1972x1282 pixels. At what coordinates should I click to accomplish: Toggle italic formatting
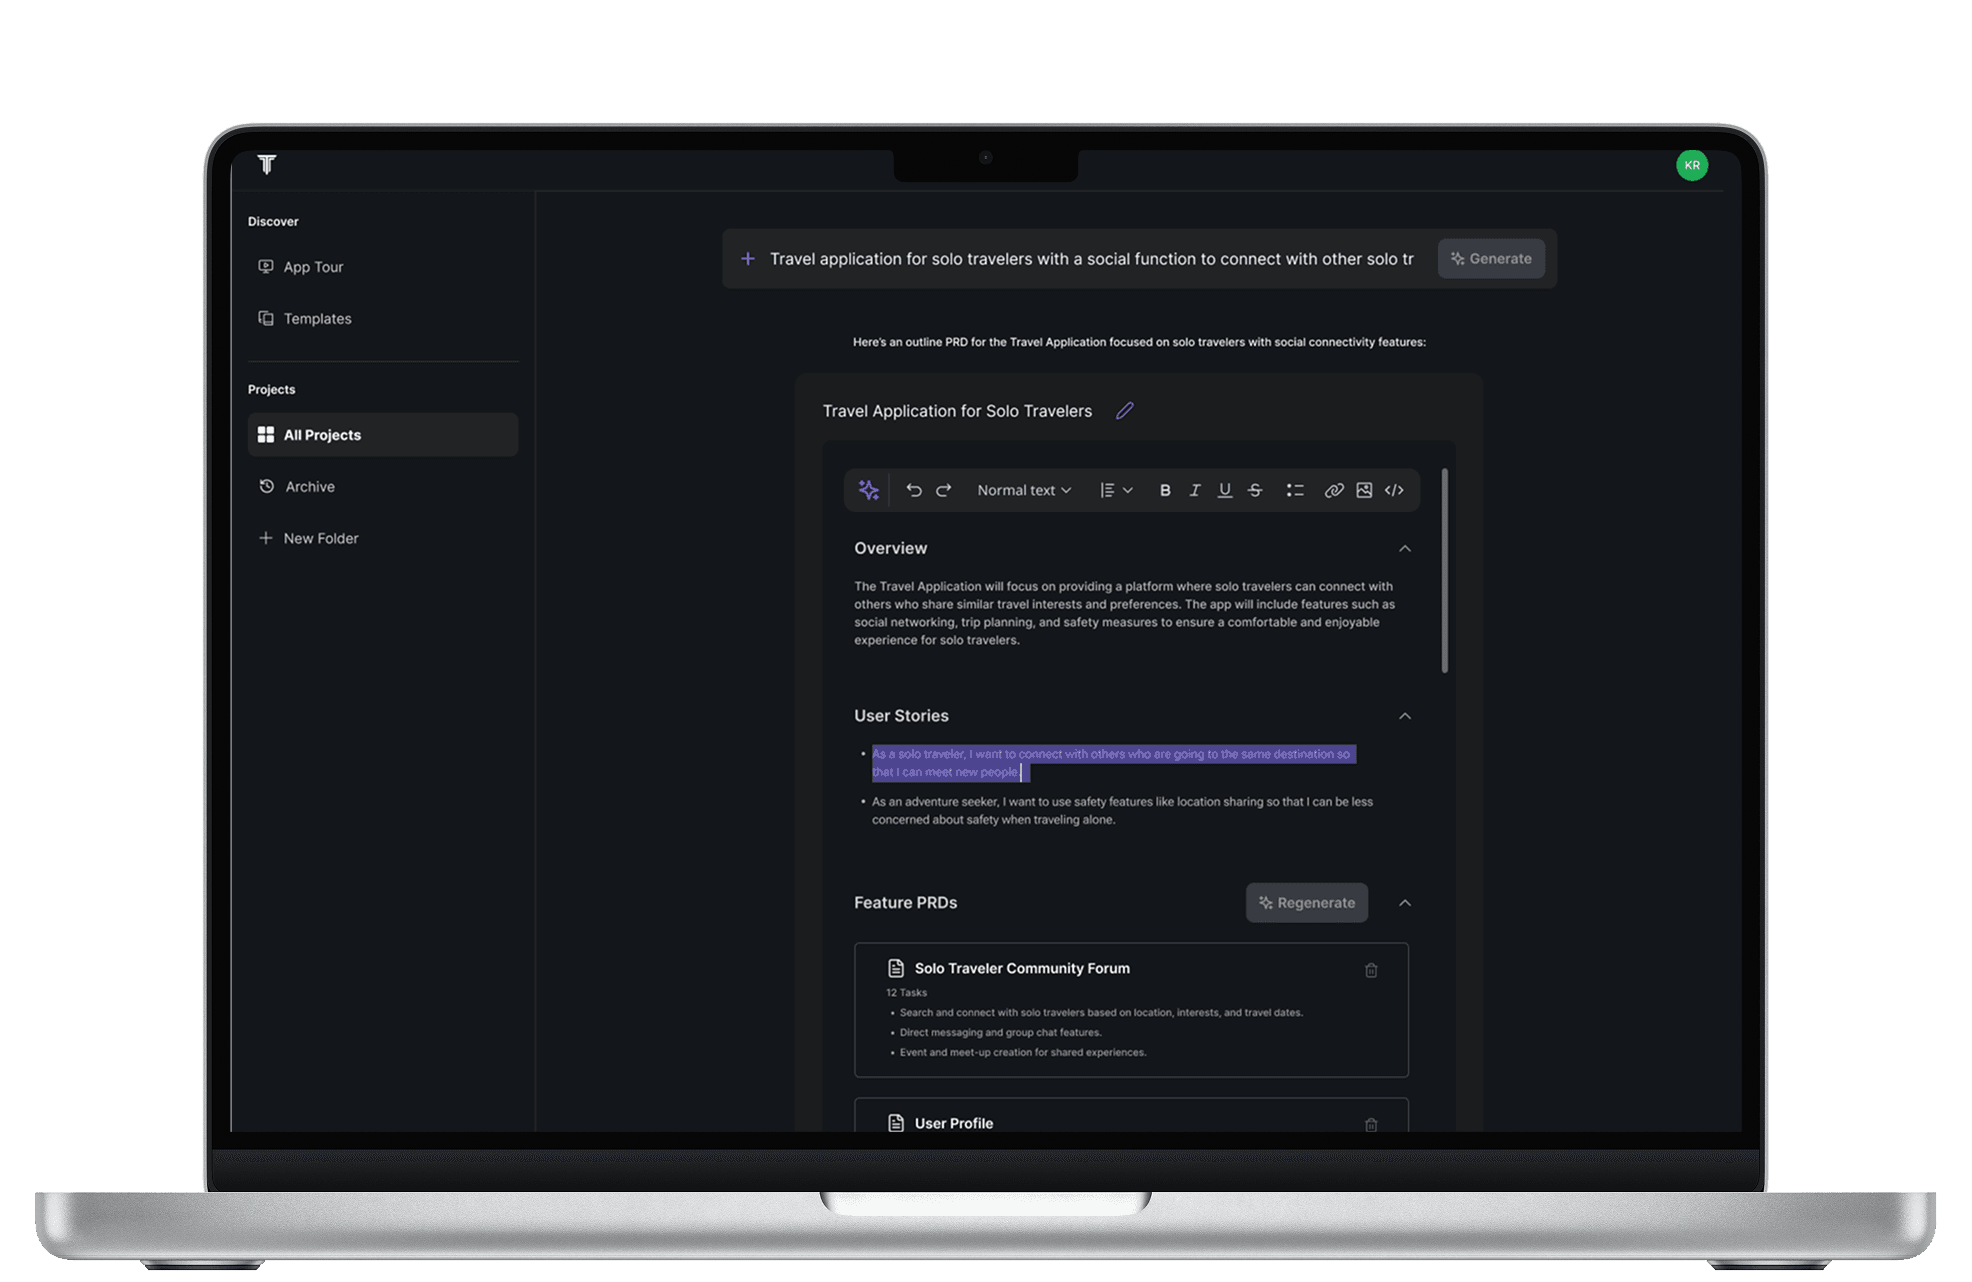[1194, 490]
